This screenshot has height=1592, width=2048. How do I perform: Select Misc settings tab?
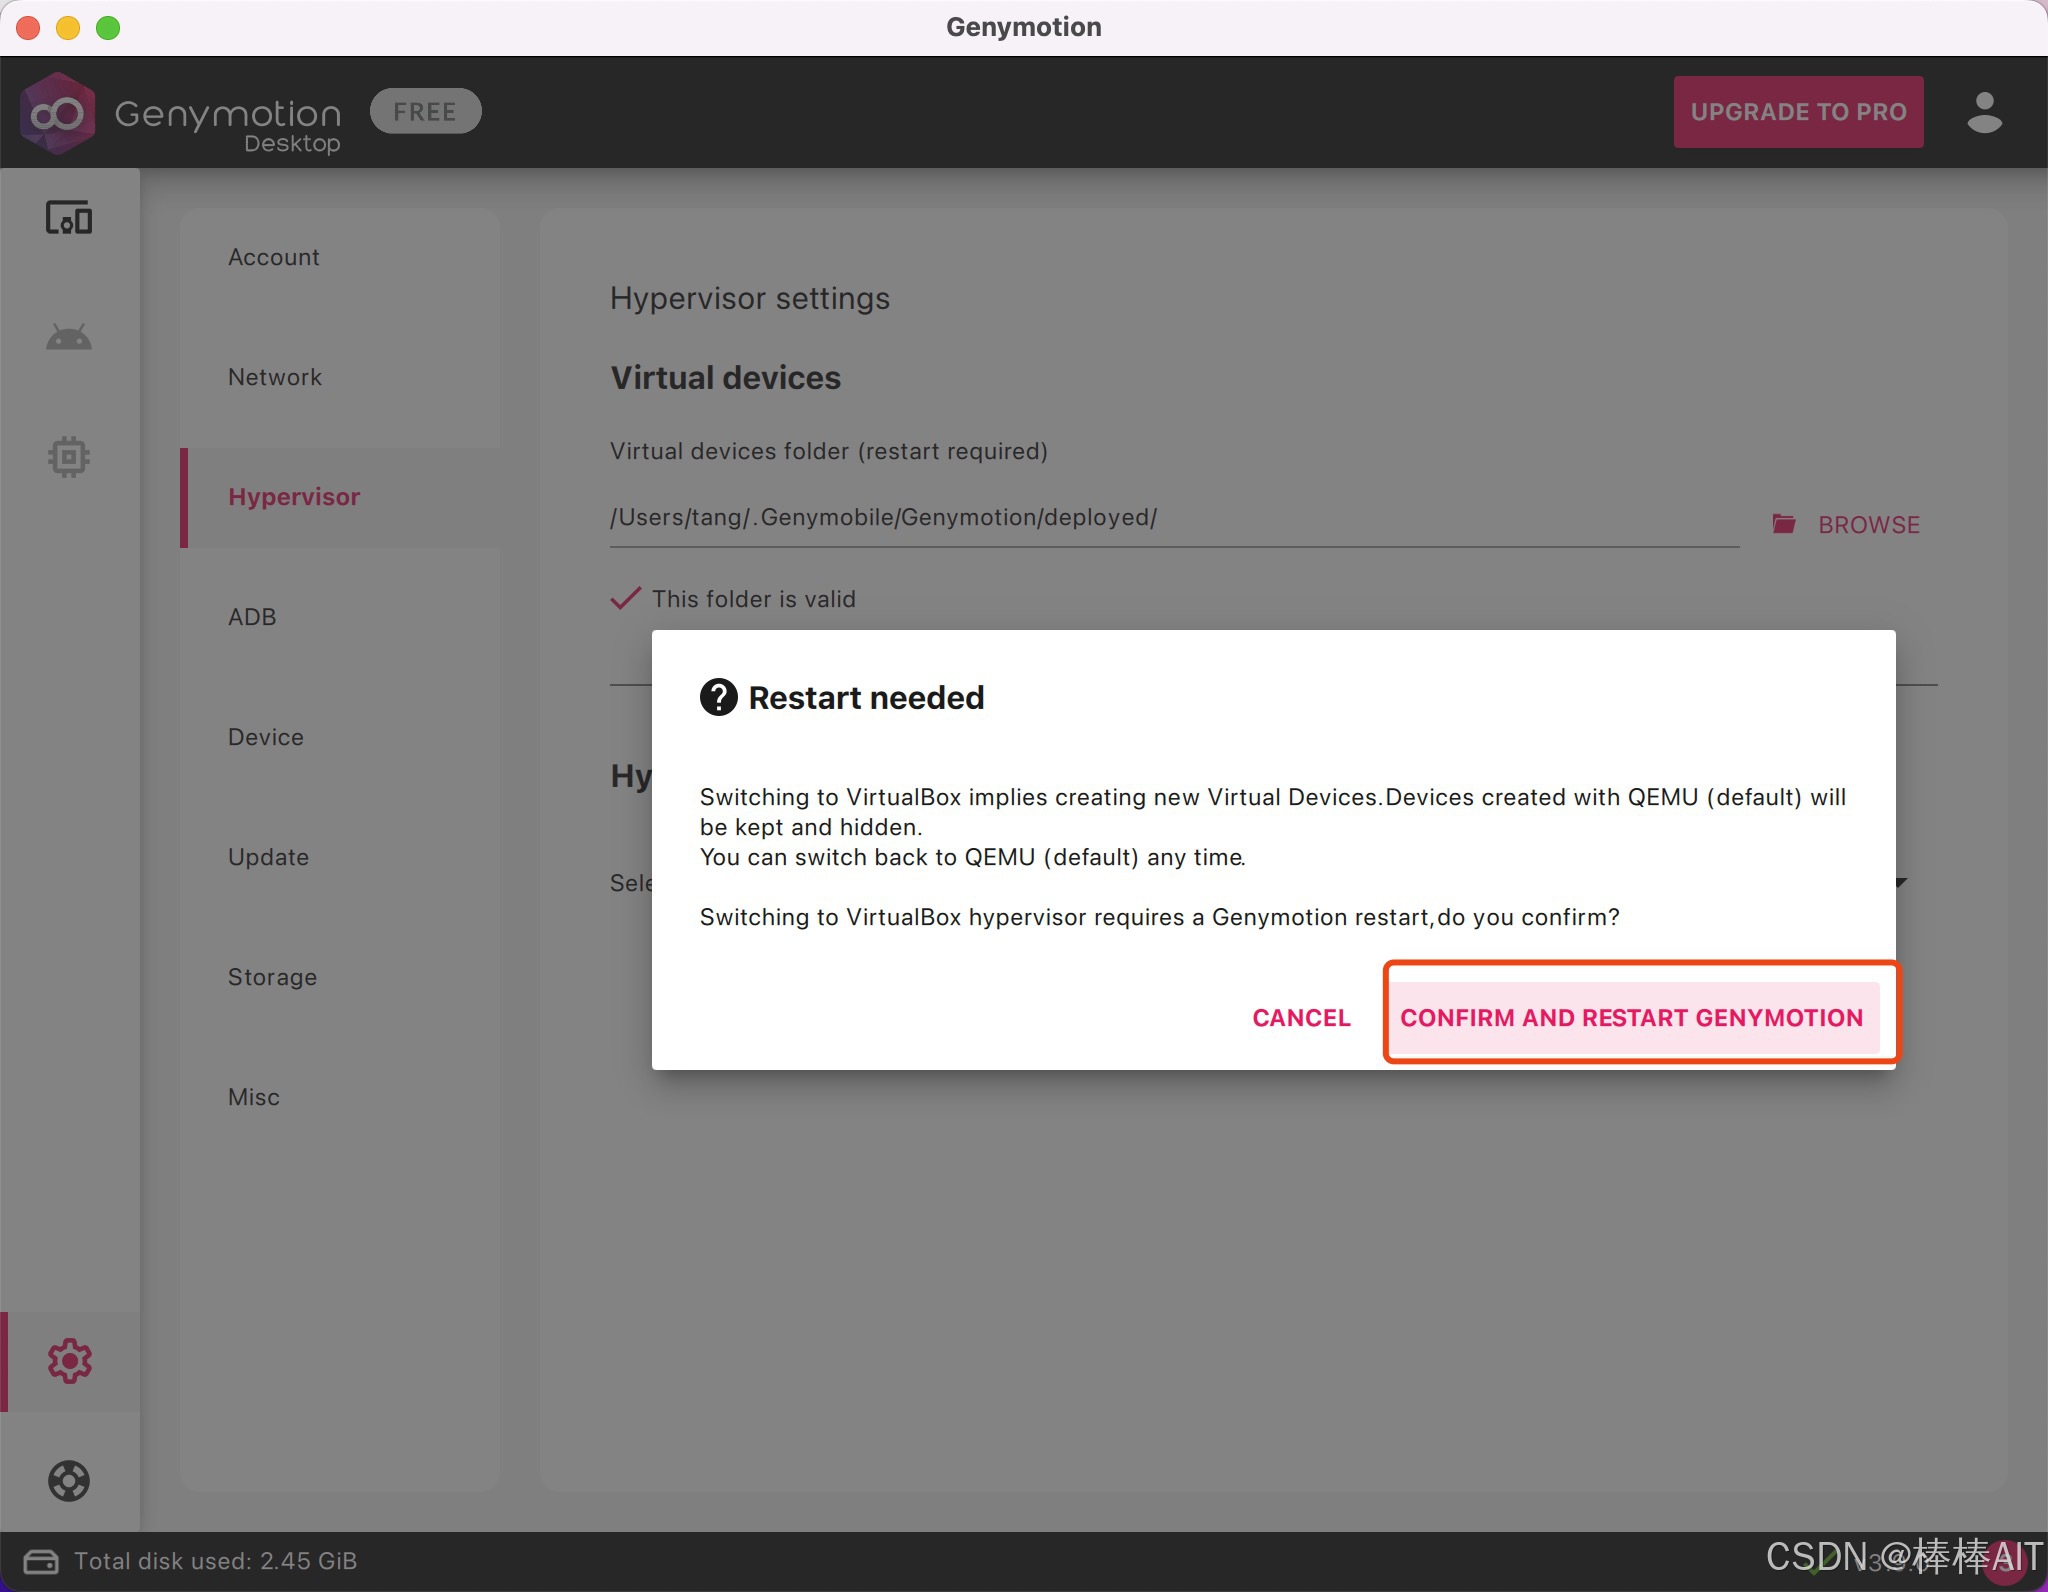[x=340, y=1097]
